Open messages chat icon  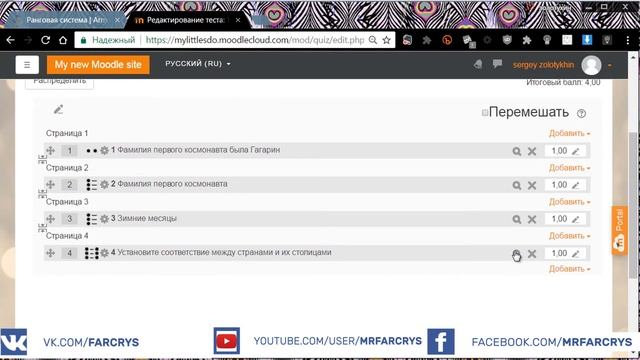tap(497, 64)
